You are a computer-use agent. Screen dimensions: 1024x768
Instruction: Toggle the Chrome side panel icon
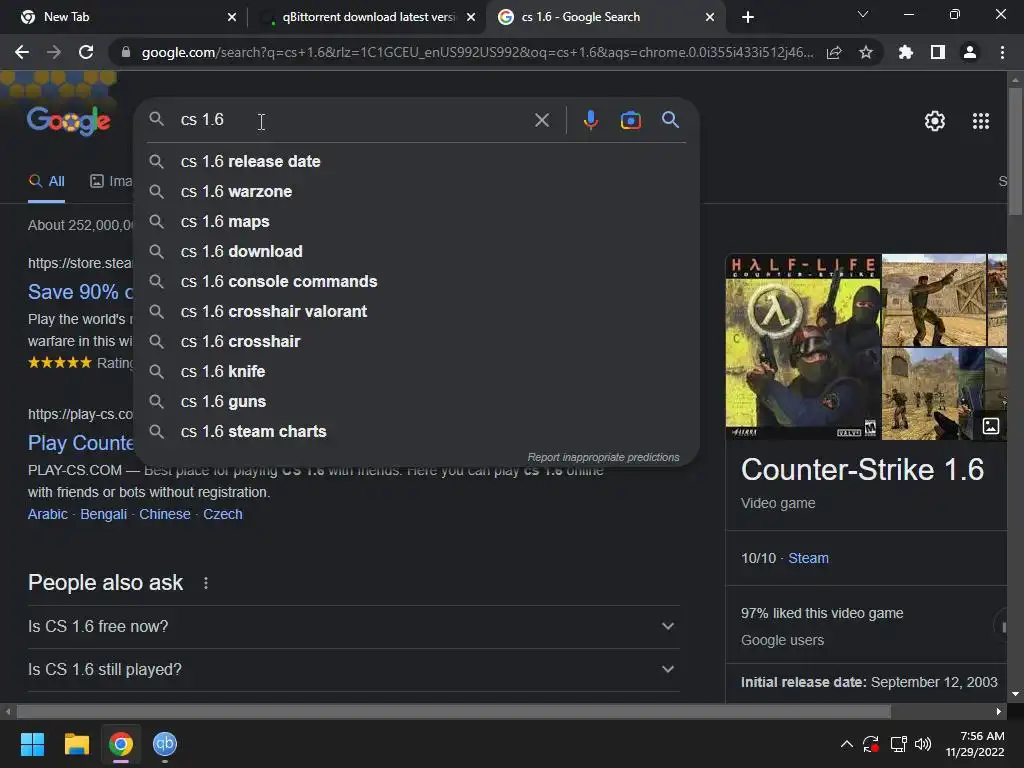[x=938, y=52]
